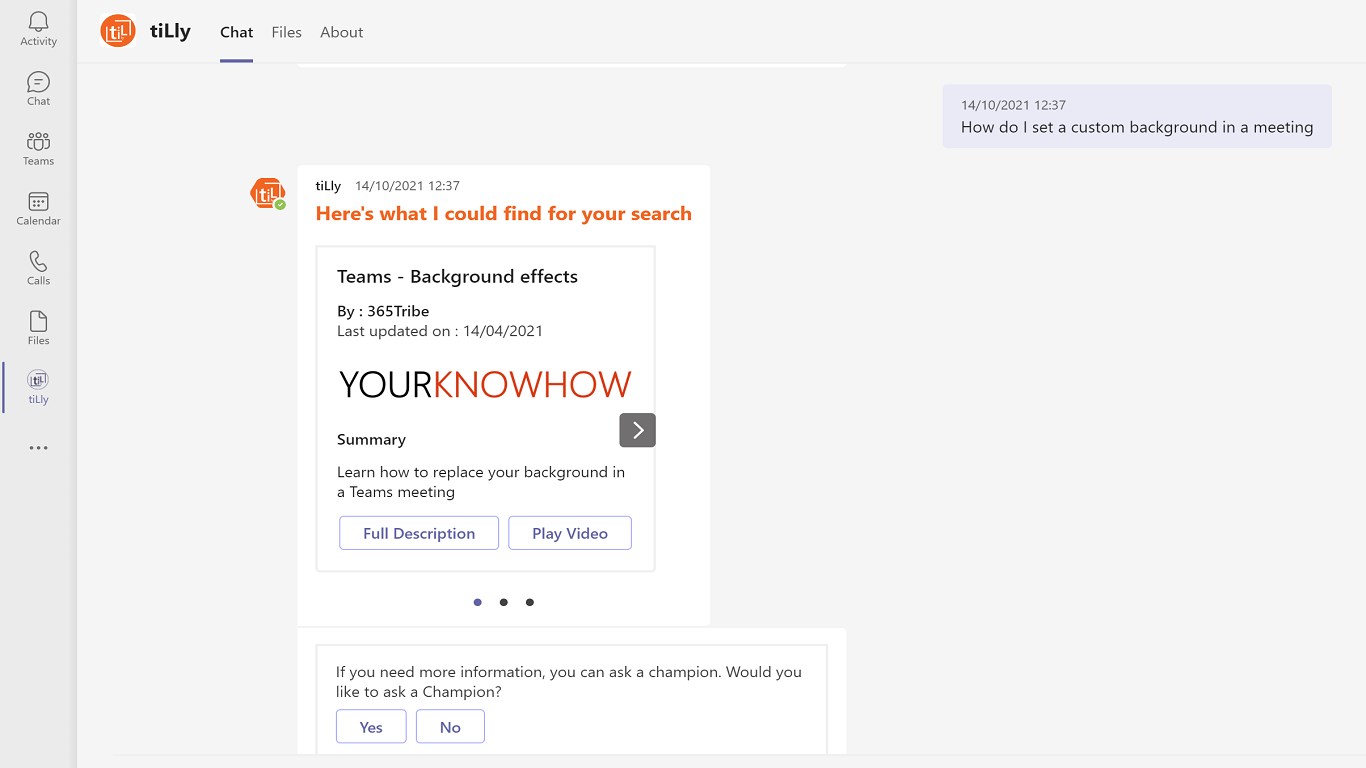This screenshot has height=768, width=1366.
Task: Select the first carousel page dot
Action: (x=478, y=602)
